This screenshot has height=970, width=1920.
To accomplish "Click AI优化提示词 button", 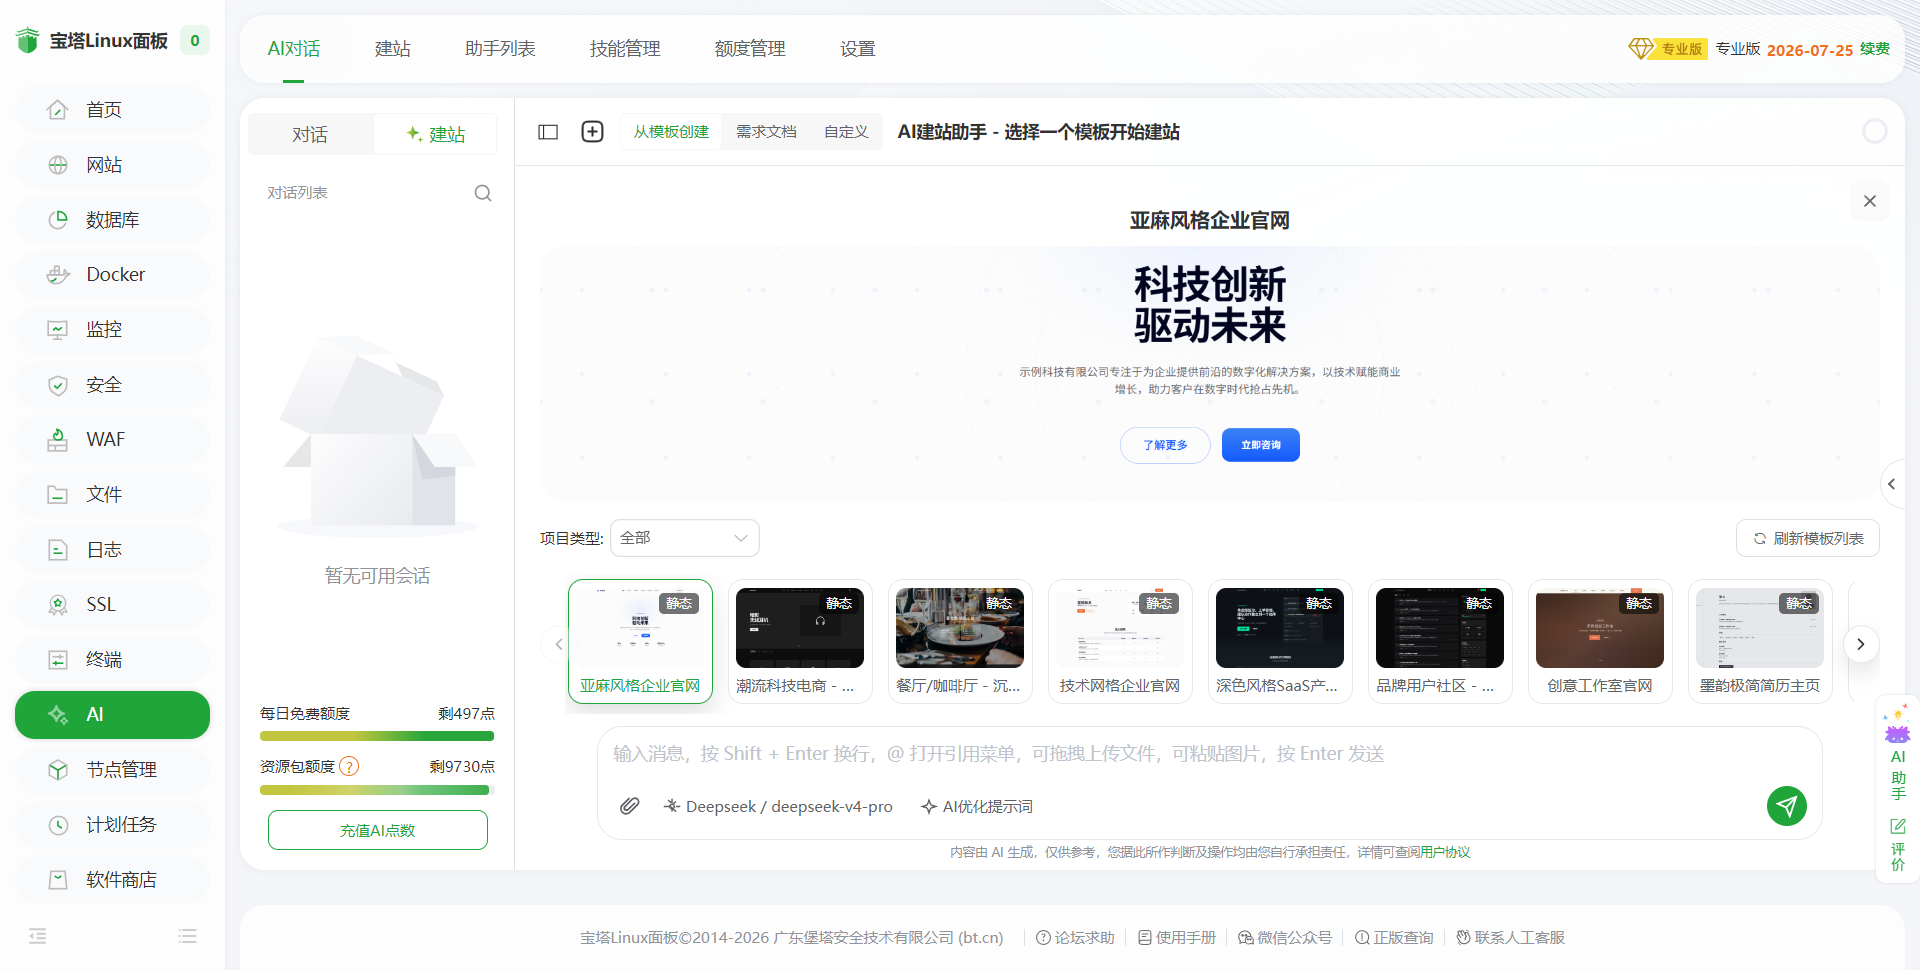I will pyautogui.click(x=977, y=807).
